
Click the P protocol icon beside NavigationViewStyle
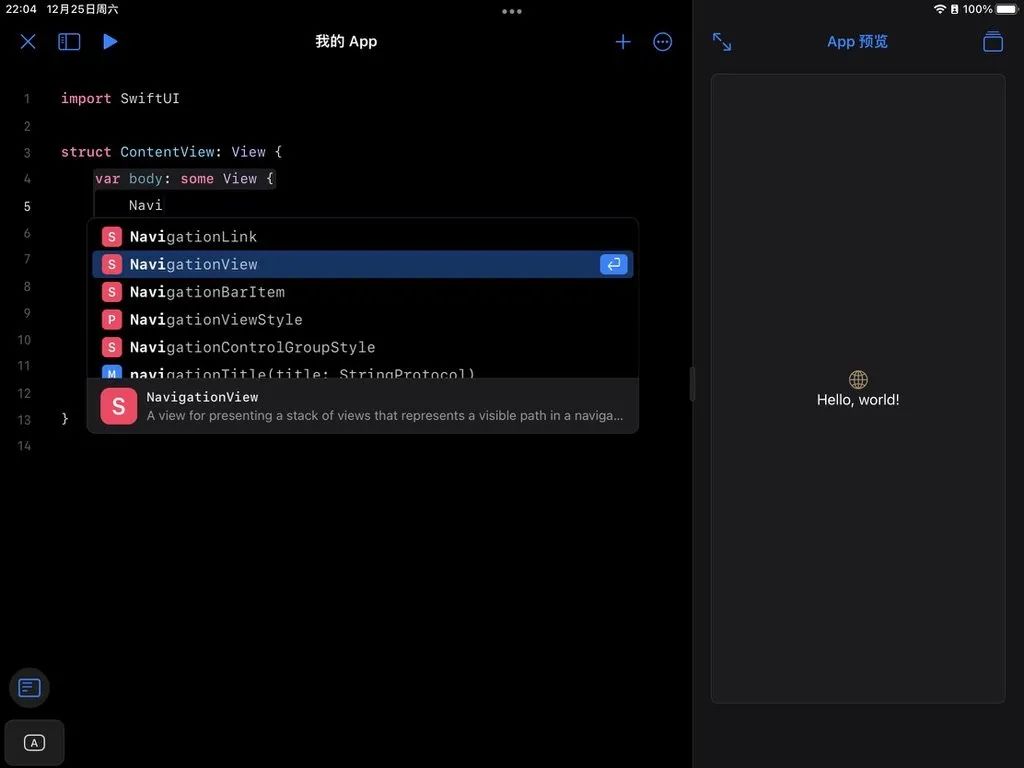[112, 319]
